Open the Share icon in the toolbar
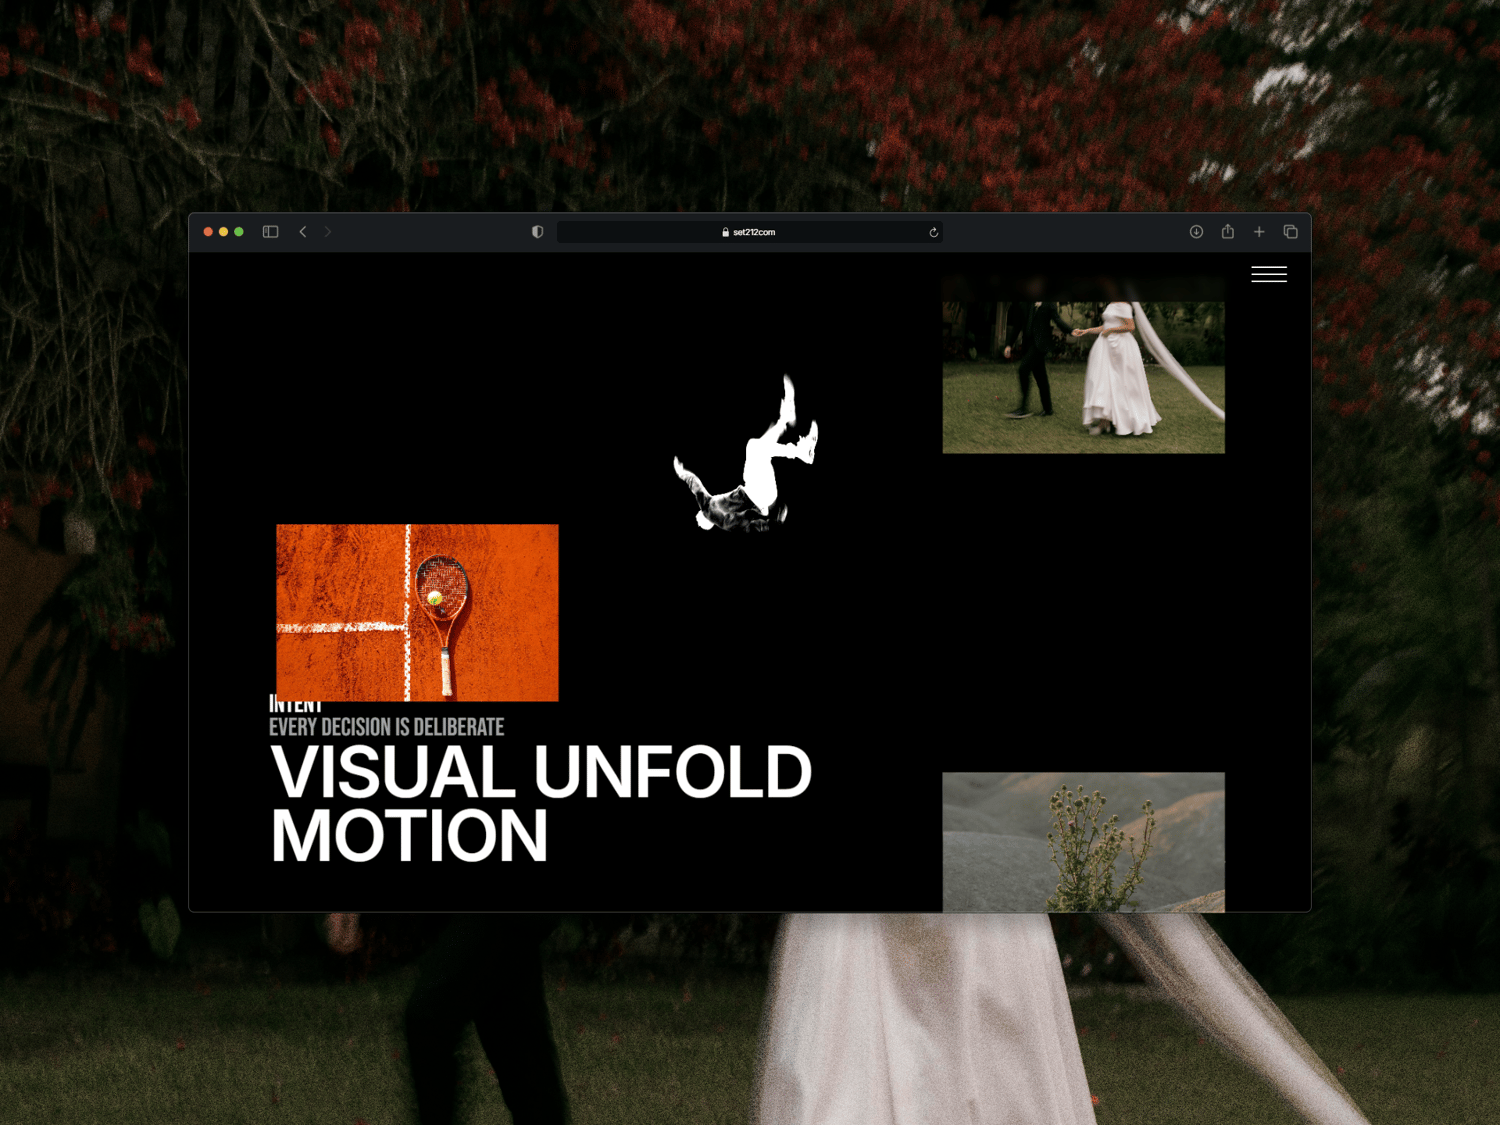The width and height of the screenshot is (1500, 1125). [x=1228, y=231]
